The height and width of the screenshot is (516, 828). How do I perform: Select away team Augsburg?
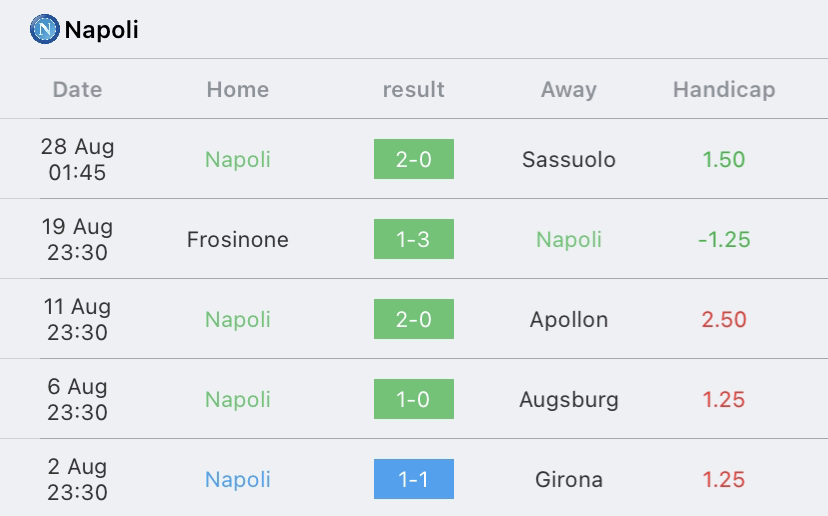569,399
